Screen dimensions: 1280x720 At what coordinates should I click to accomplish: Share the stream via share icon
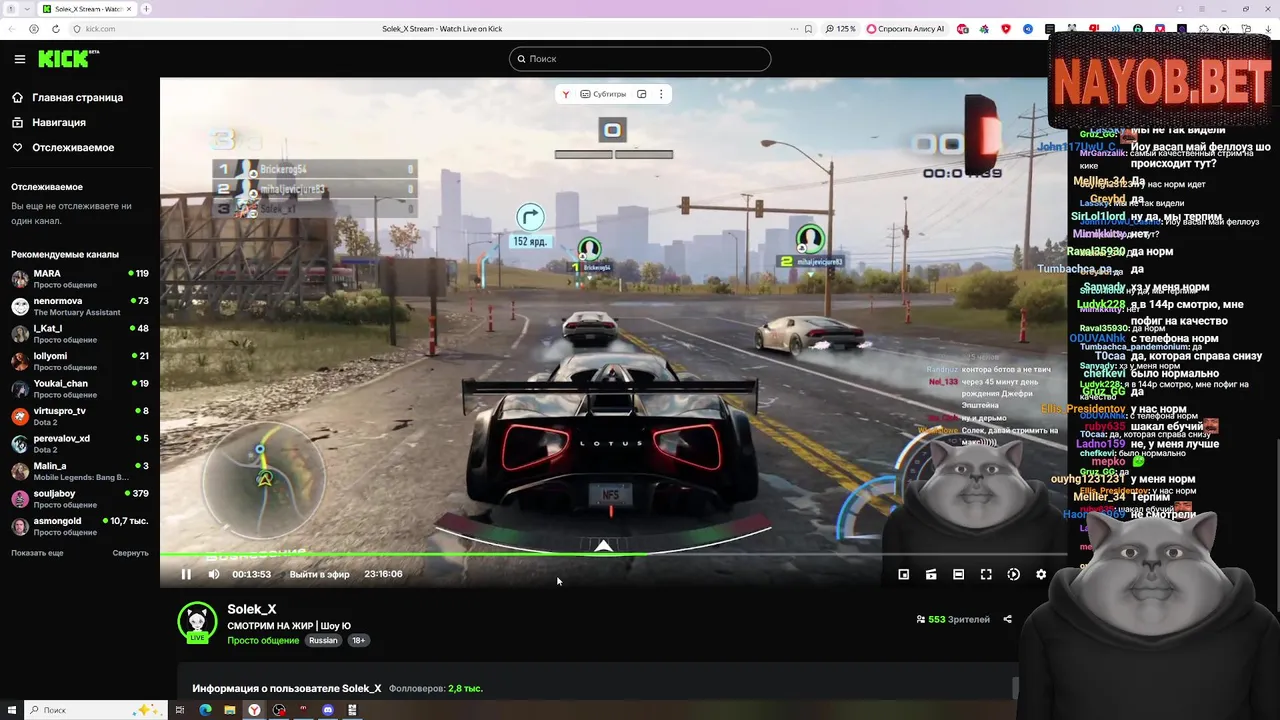pos(1007,619)
